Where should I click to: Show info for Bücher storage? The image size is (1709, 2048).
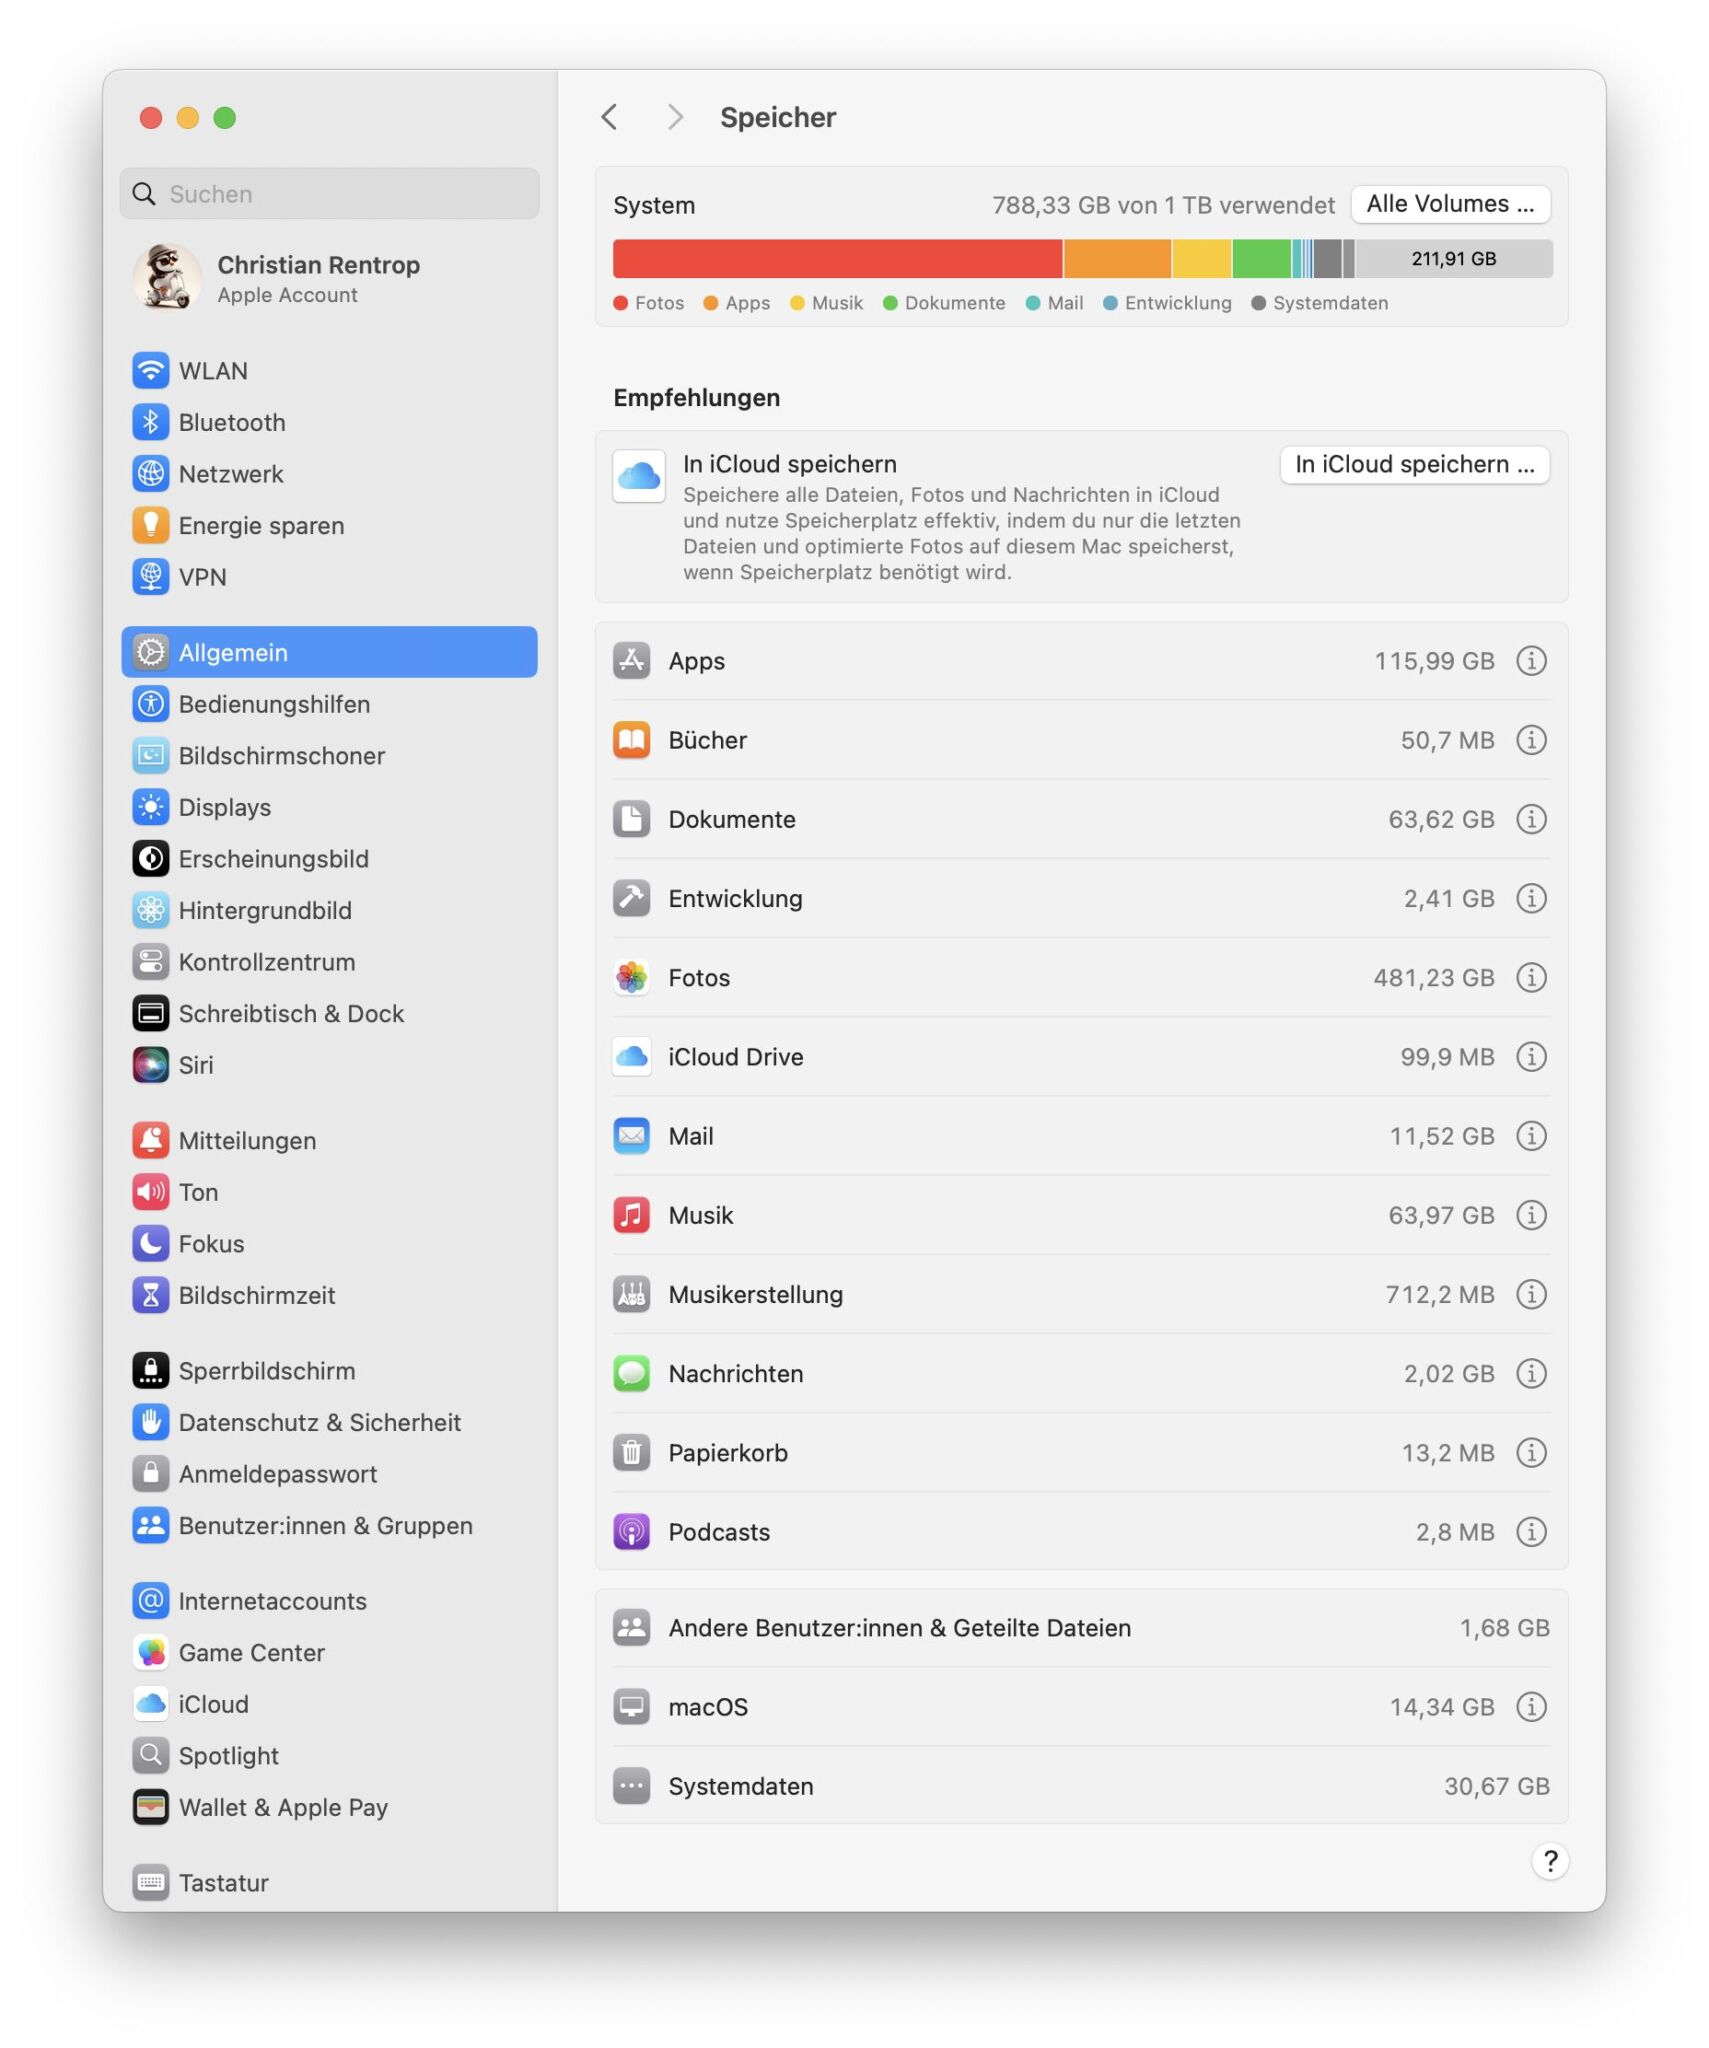click(x=1531, y=740)
